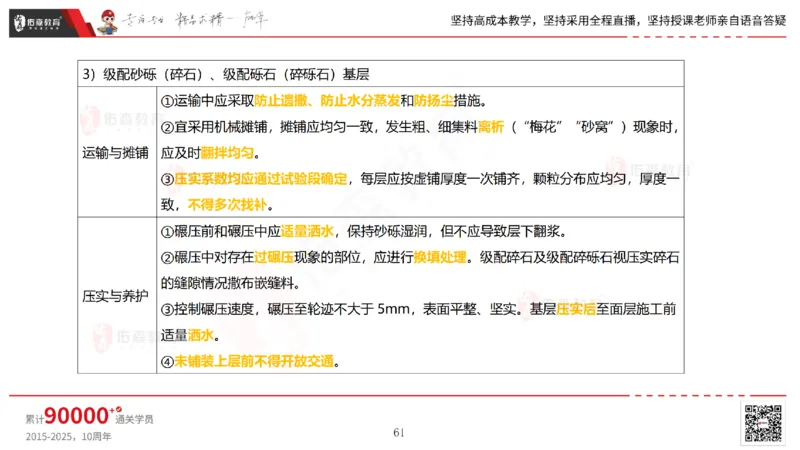Click the text 的缝隙情况撒布嵌缝料
Viewport: 800px width, 450px height.
[x=227, y=283]
